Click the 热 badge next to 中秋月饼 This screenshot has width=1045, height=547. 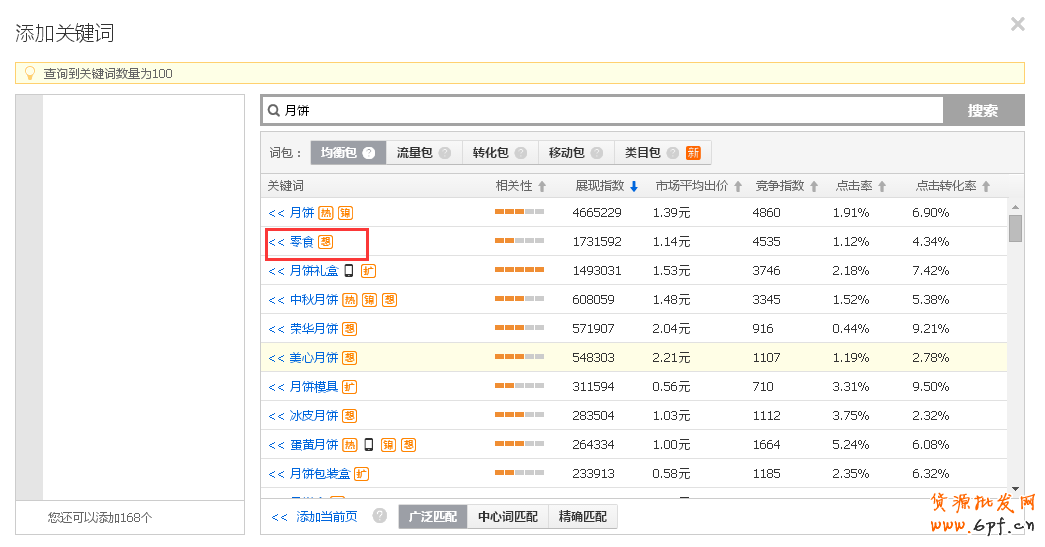[x=350, y=300]
